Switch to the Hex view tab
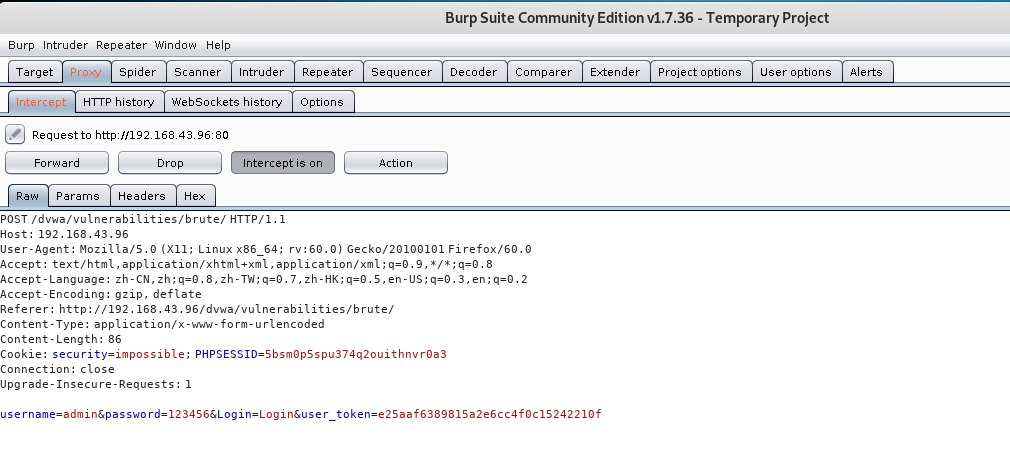The height and width of the screenshot is (476, 1010). [195, 196]
